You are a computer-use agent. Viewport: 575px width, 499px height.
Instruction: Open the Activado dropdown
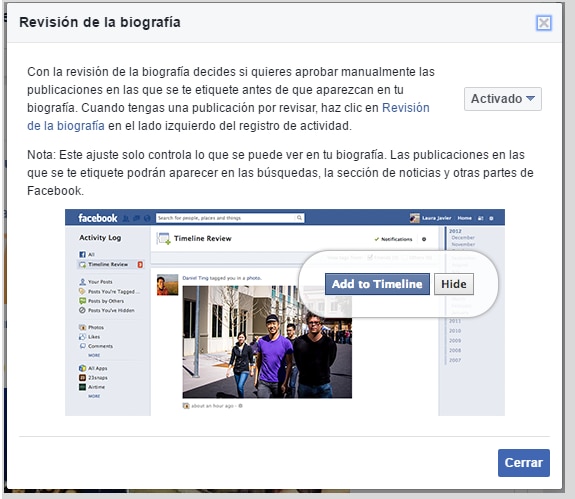click(x=503, y=99)
